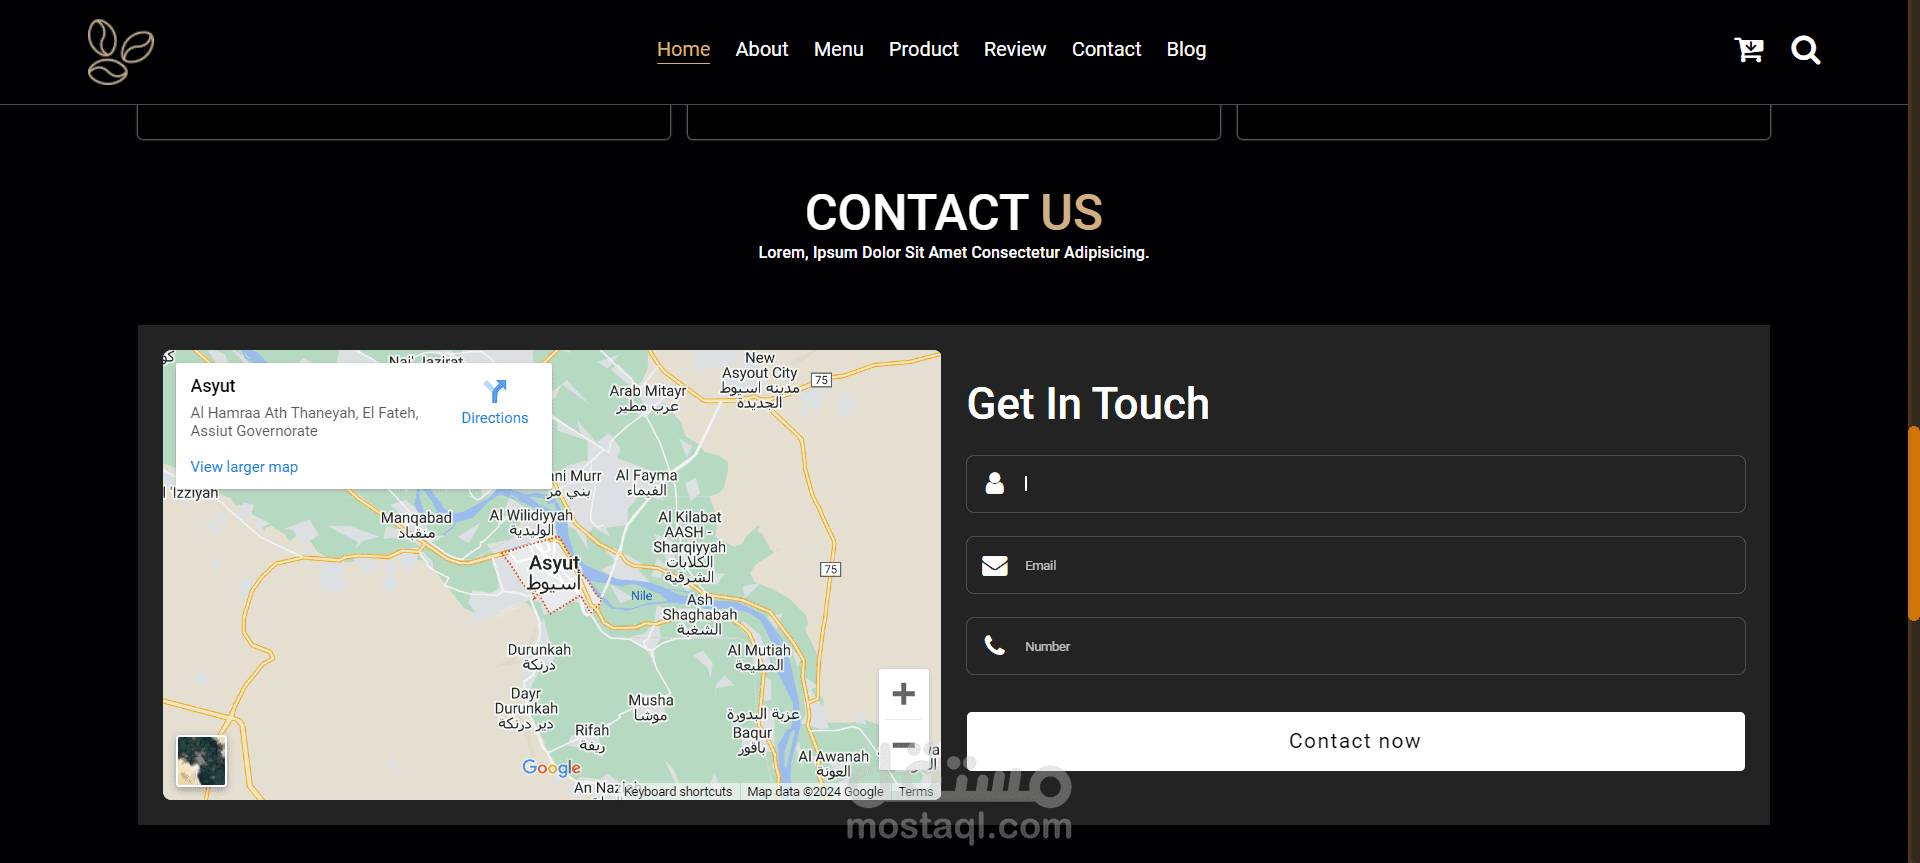Viewport: 1920px width, 863px height.
Task: Click the search magnifier icon
Action: tap(1805, 50)
